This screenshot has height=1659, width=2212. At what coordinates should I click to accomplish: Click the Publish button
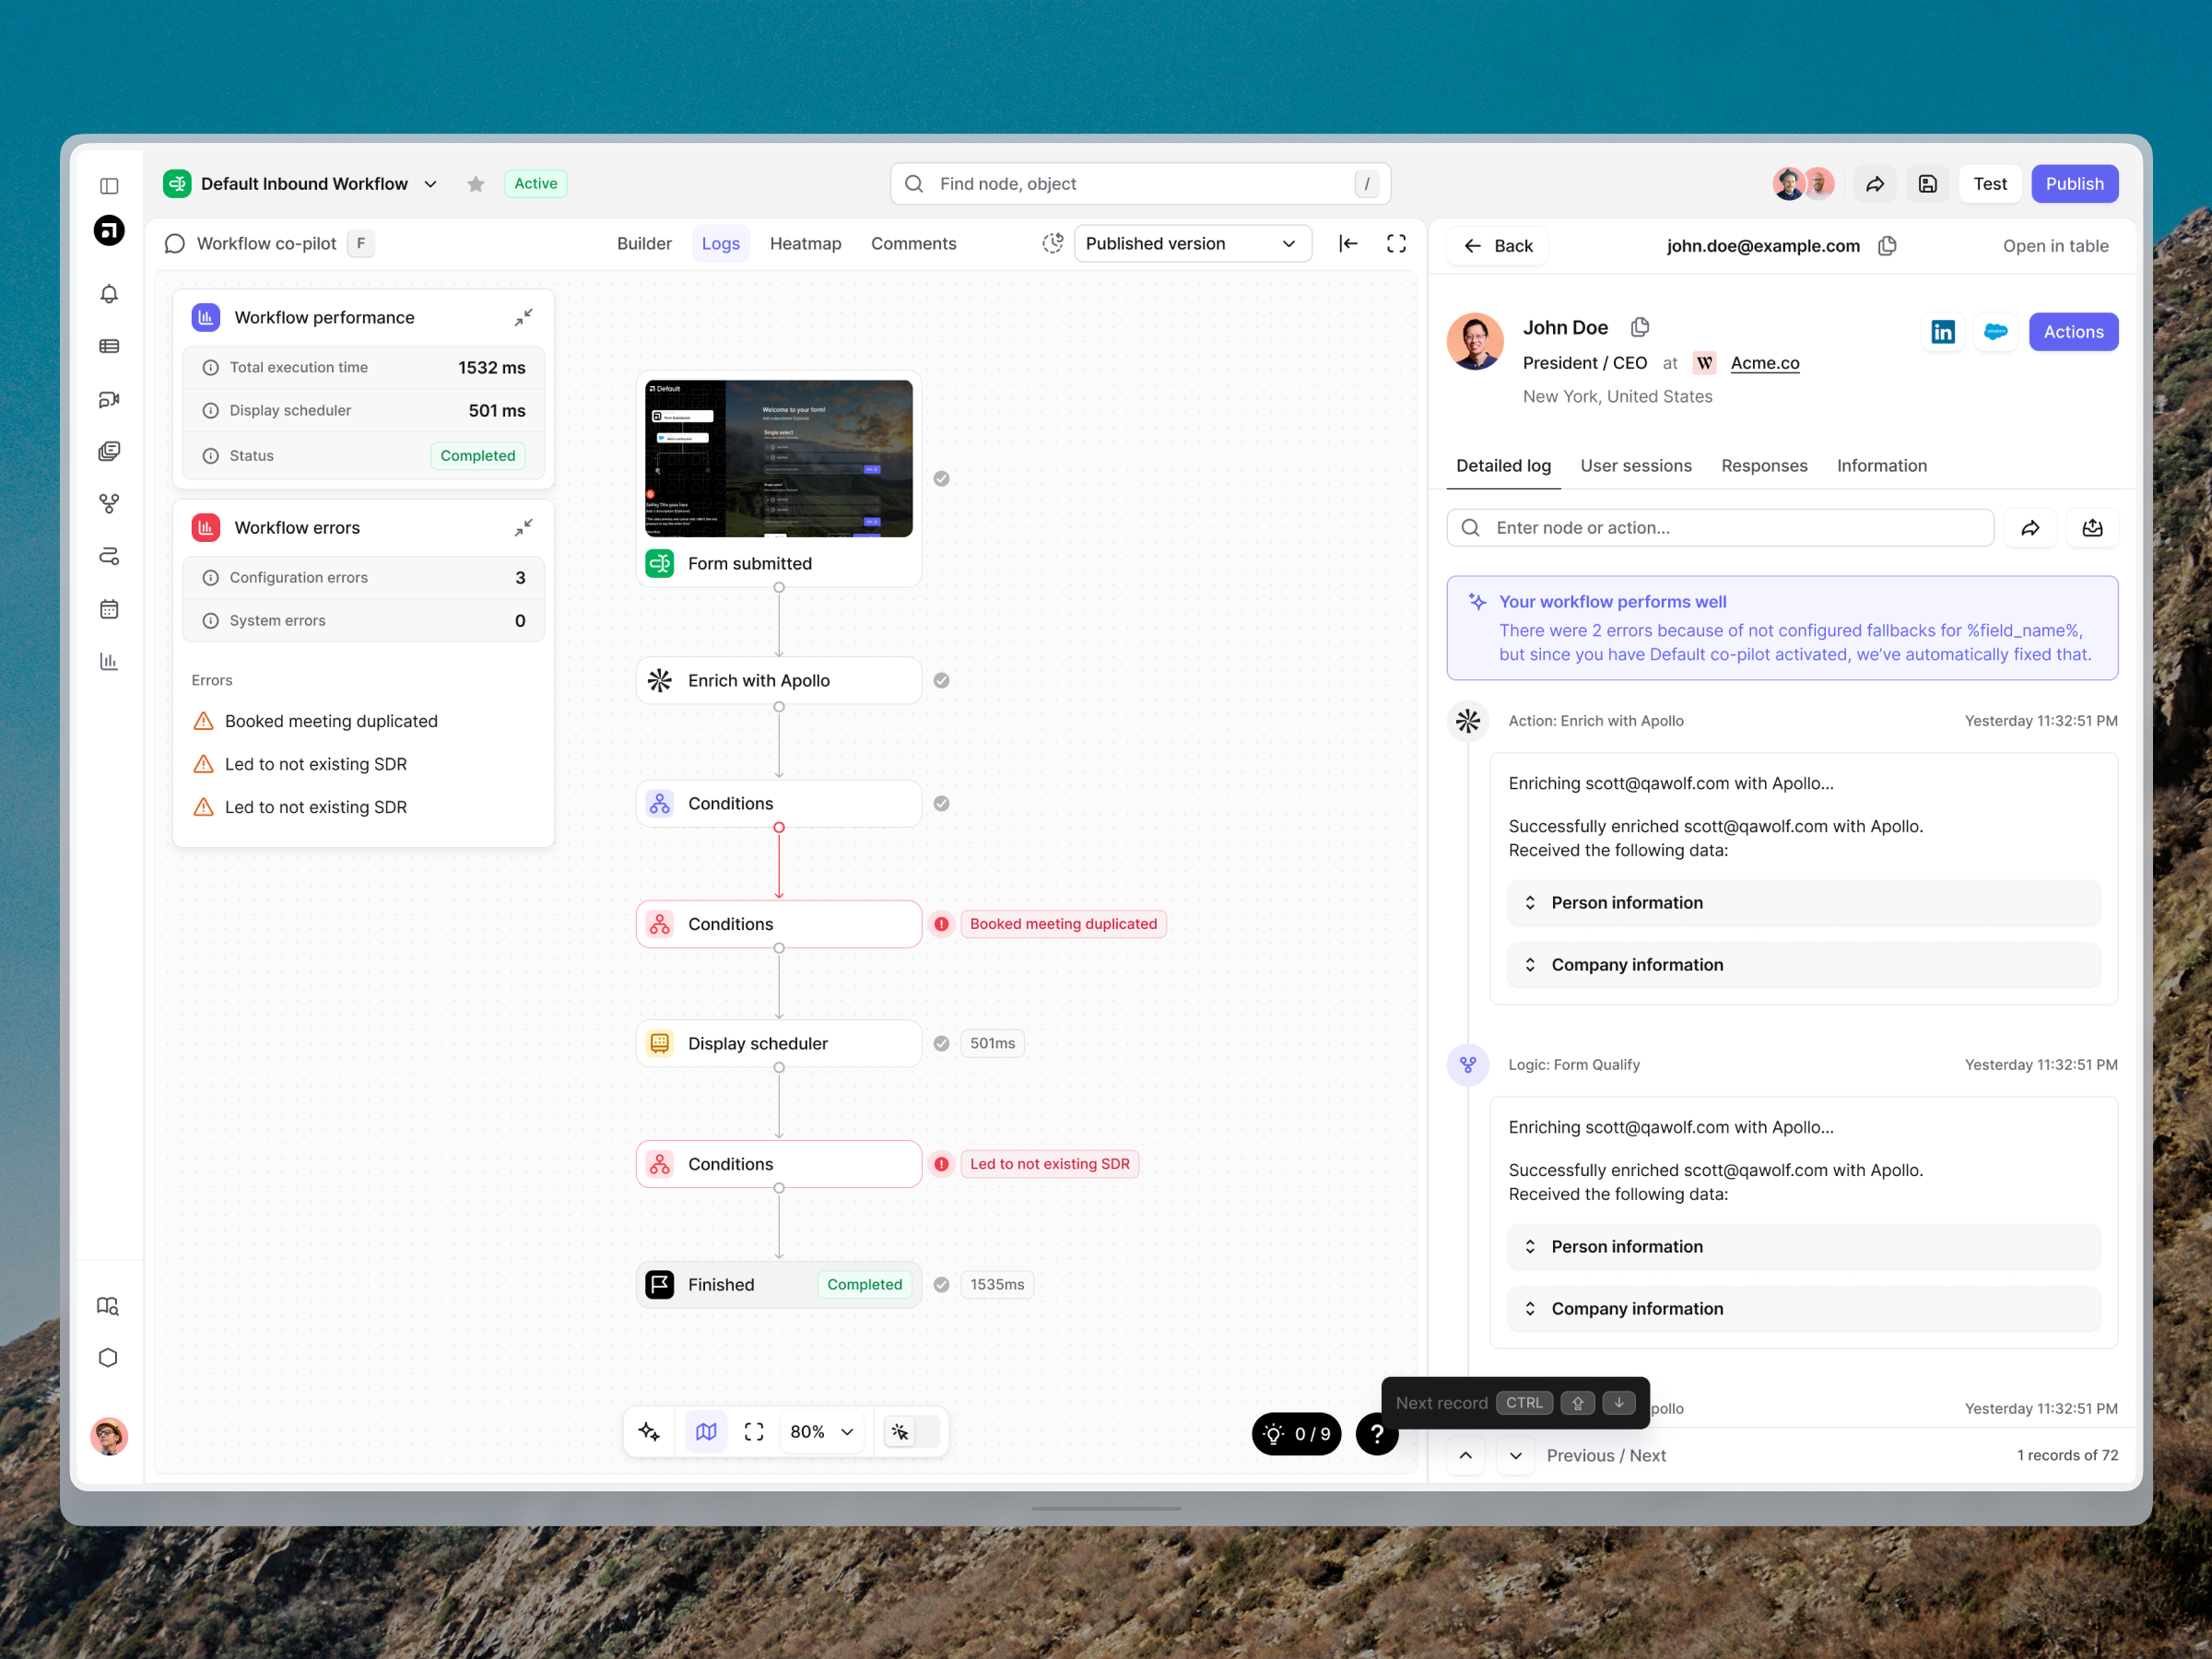pos(2074,183)
